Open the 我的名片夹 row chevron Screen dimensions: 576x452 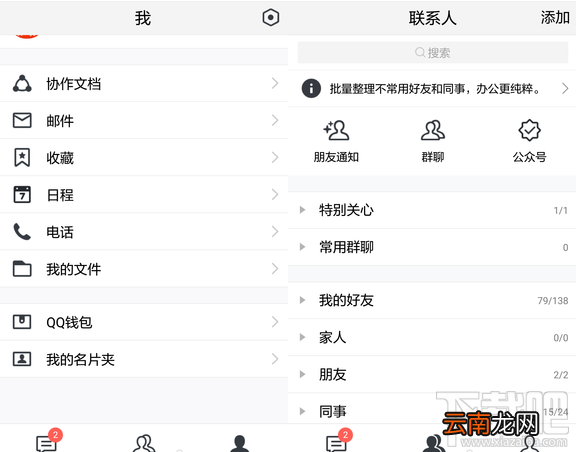275,359
